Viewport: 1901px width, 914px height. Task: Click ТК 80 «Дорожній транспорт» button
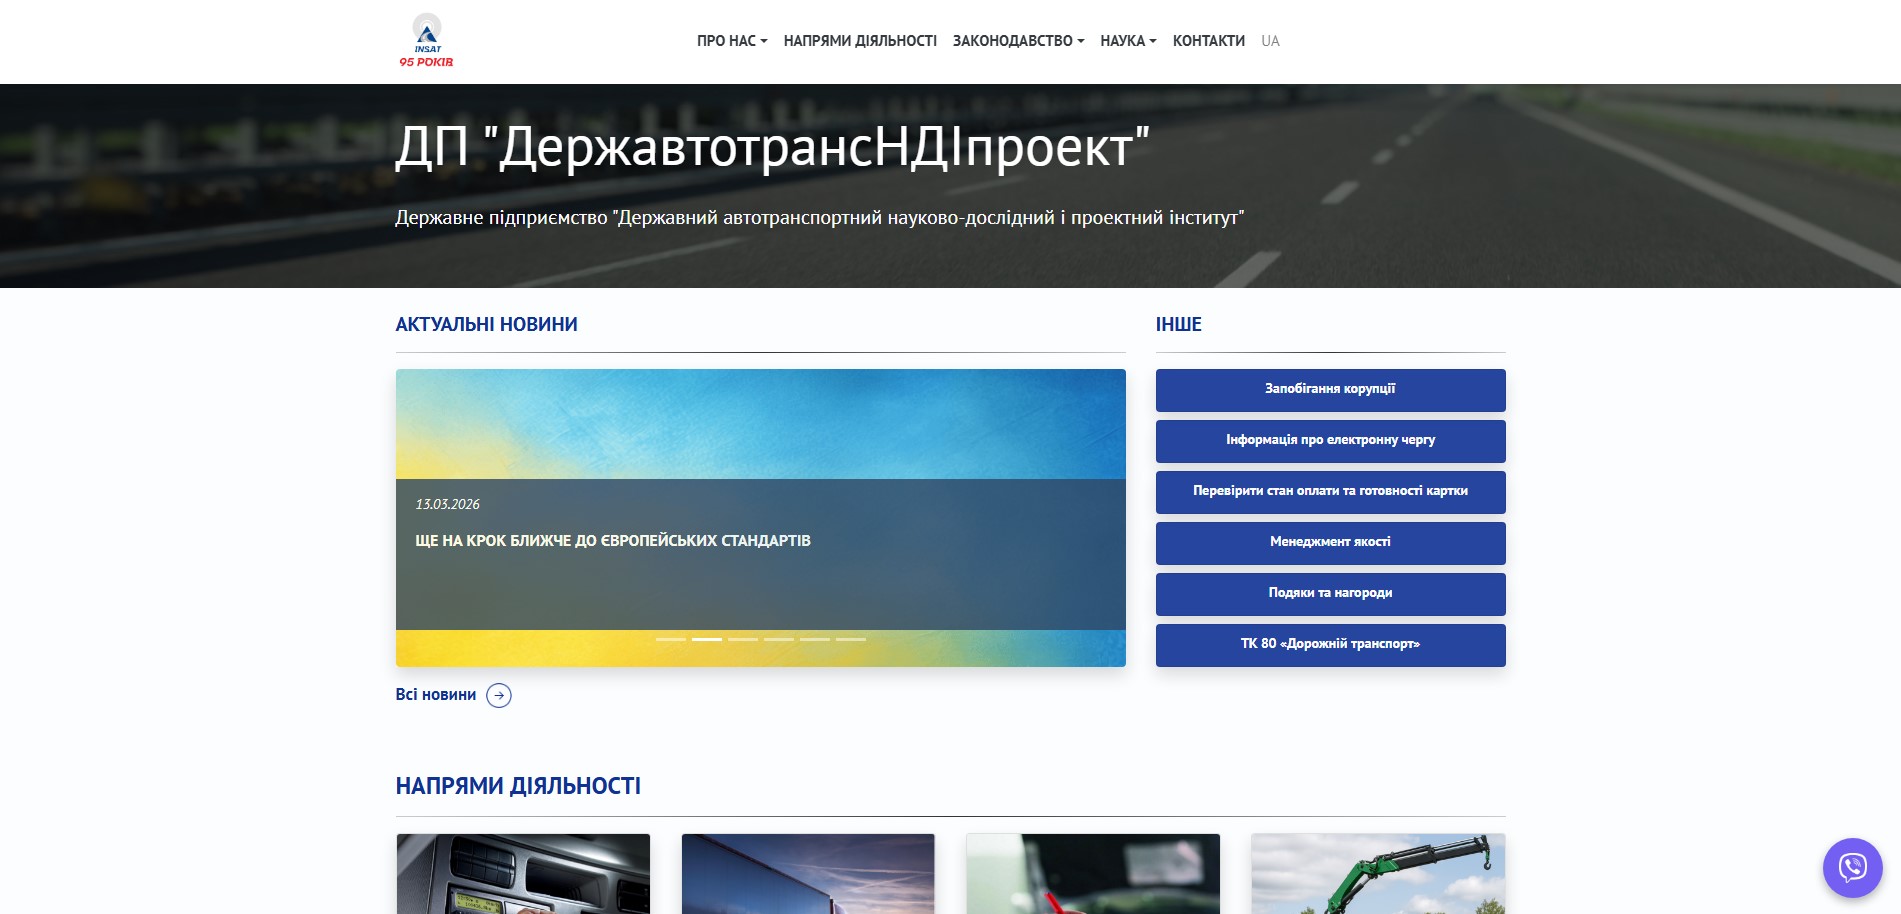(1330, 645)
